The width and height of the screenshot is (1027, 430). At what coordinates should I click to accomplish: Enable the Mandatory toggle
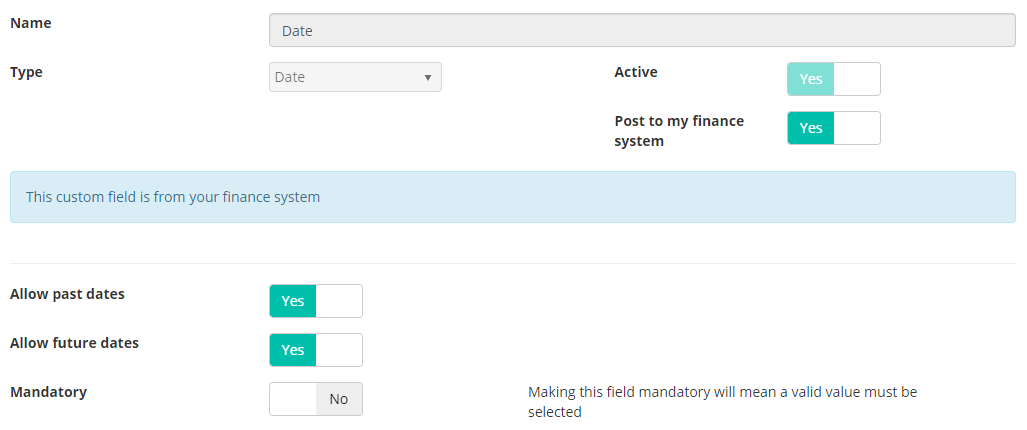click(316, 399)
